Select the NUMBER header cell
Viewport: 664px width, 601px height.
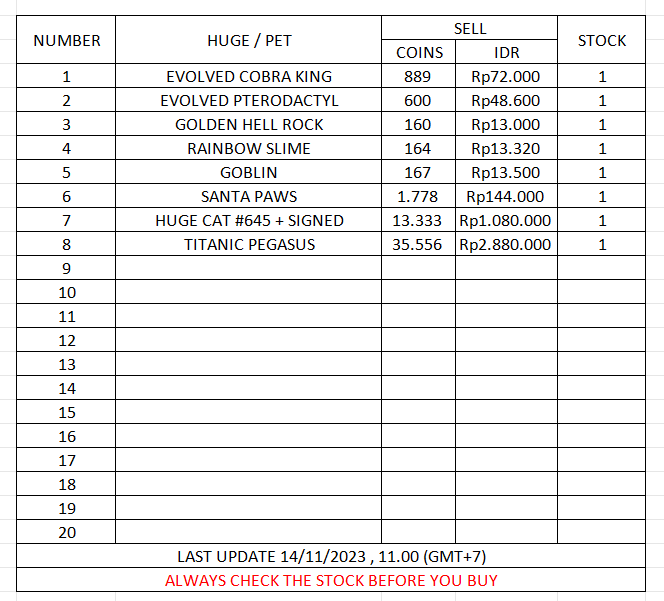point(66,40)
